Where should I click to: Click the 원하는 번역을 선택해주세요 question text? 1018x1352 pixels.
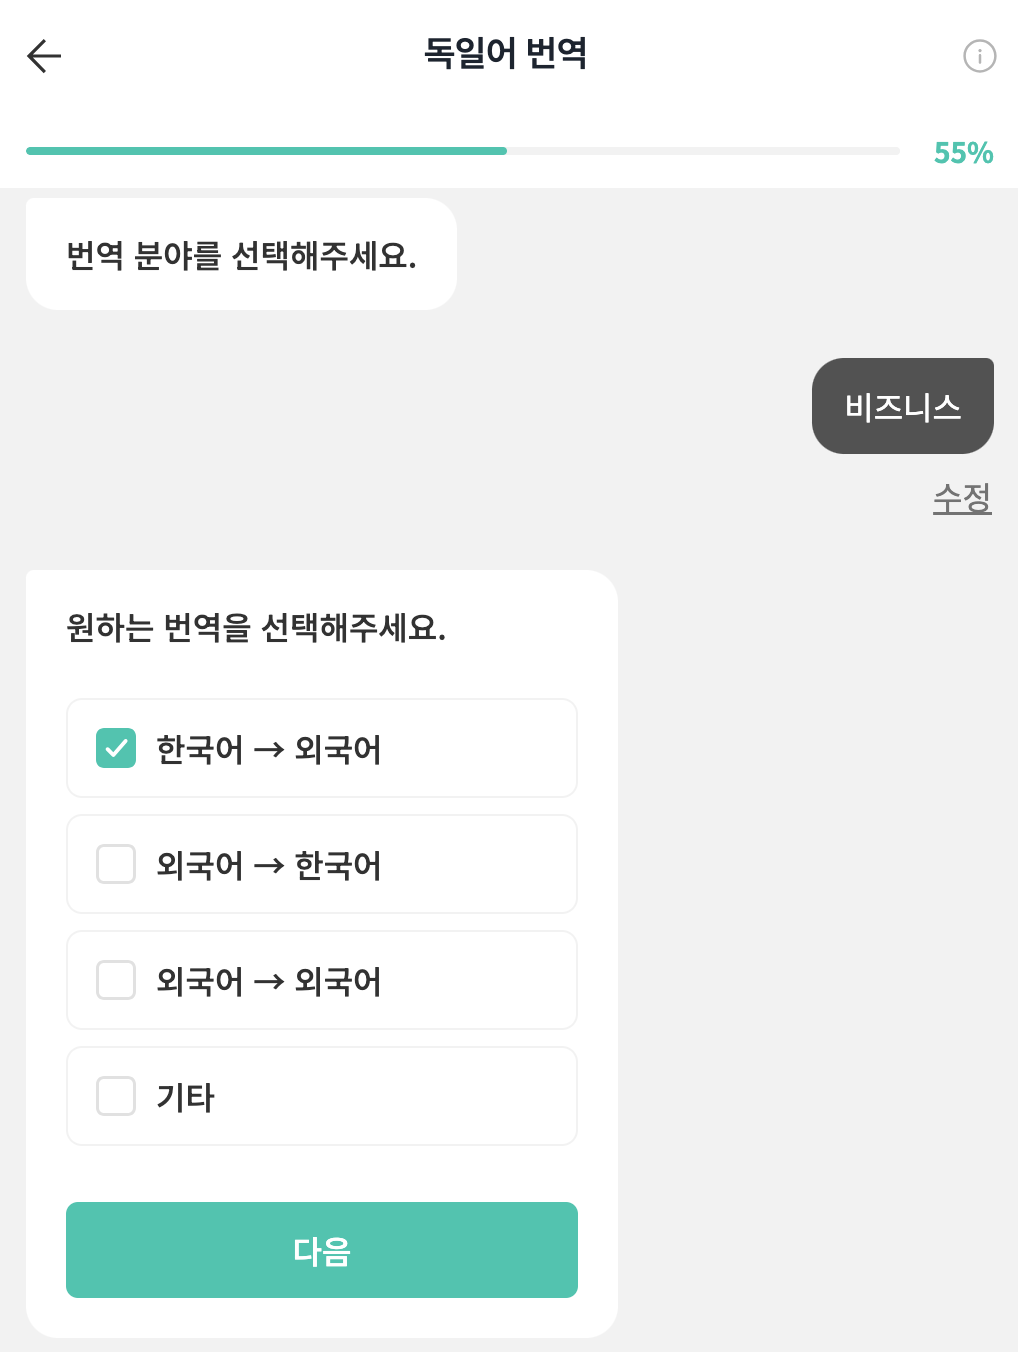coord(256,628)
